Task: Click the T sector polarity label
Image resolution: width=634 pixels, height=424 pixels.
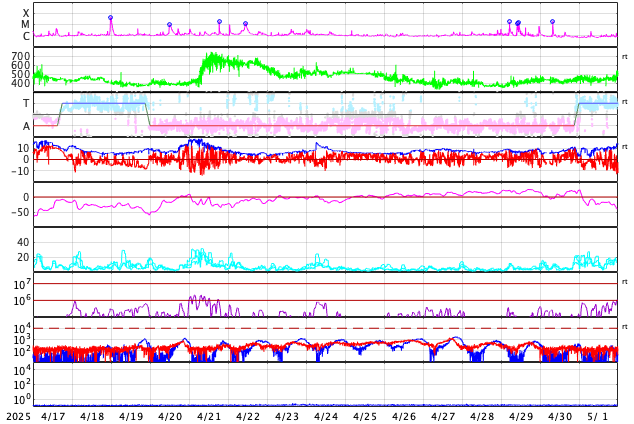Action: 26,103
